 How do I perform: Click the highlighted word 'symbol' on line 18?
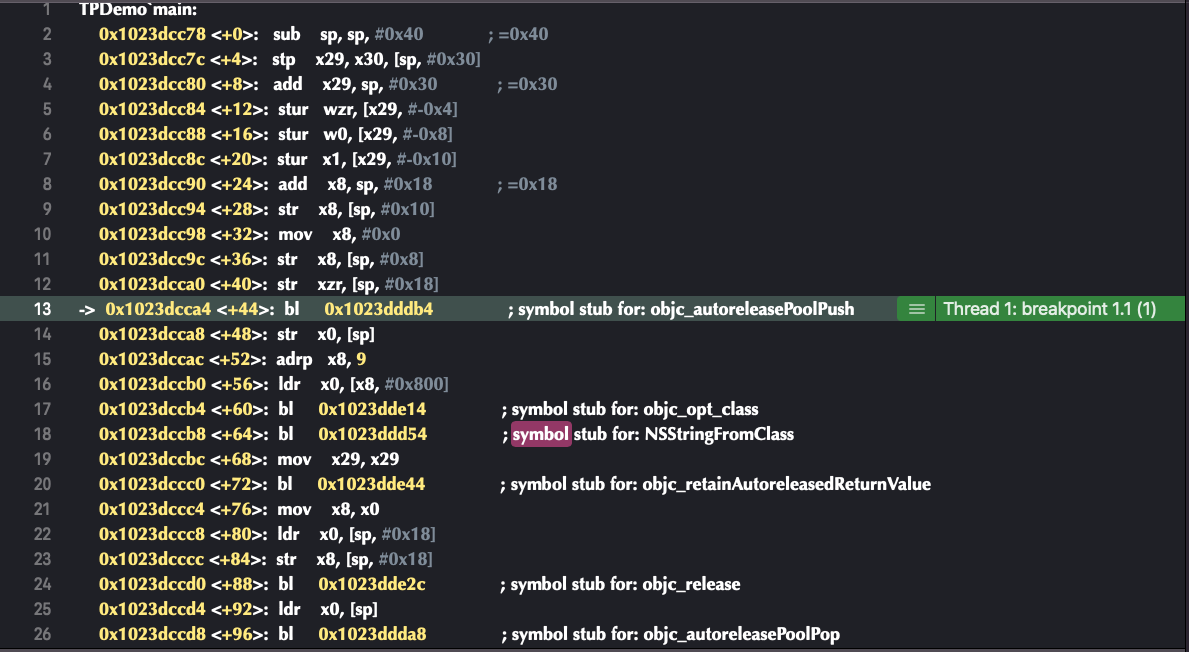coord(541,434)
